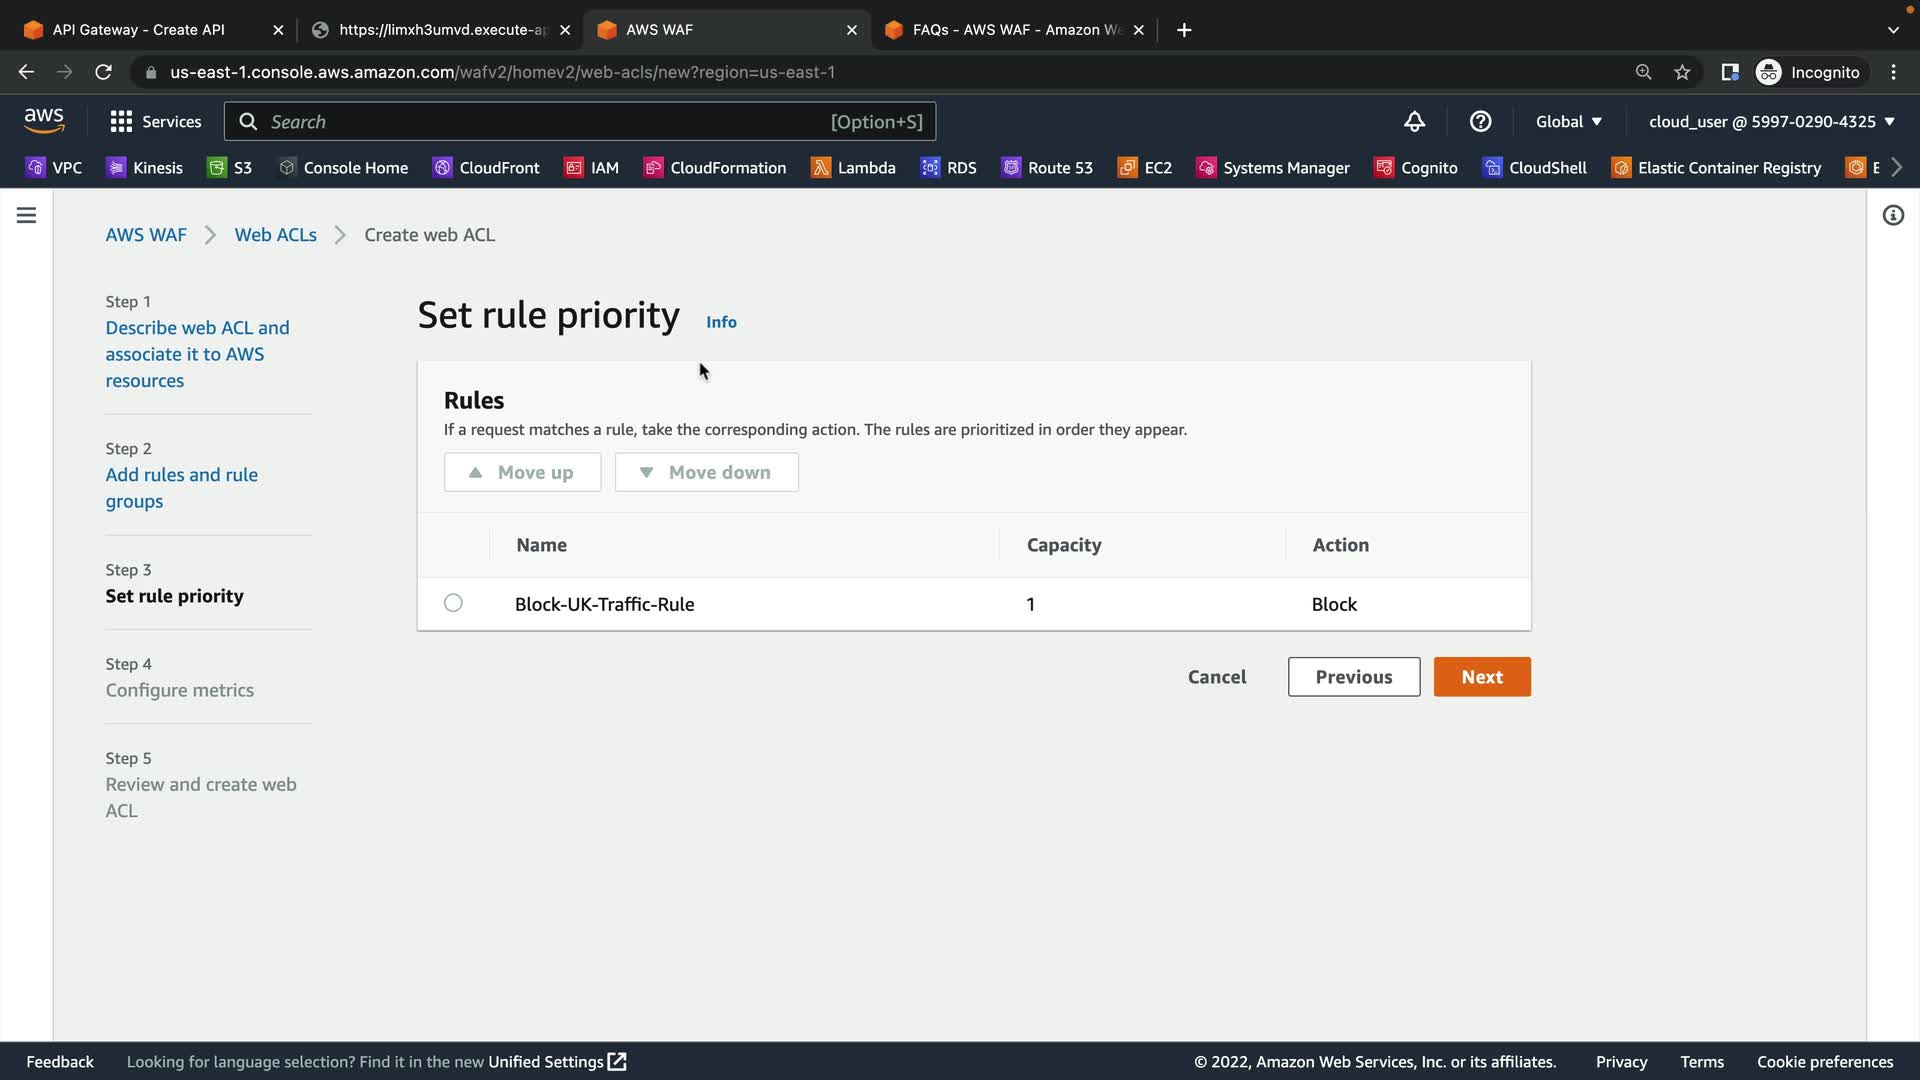Screen dimensions: 1920x1080
Task: Bookmark page with the star icon
Action: (x=1682, y=72)
